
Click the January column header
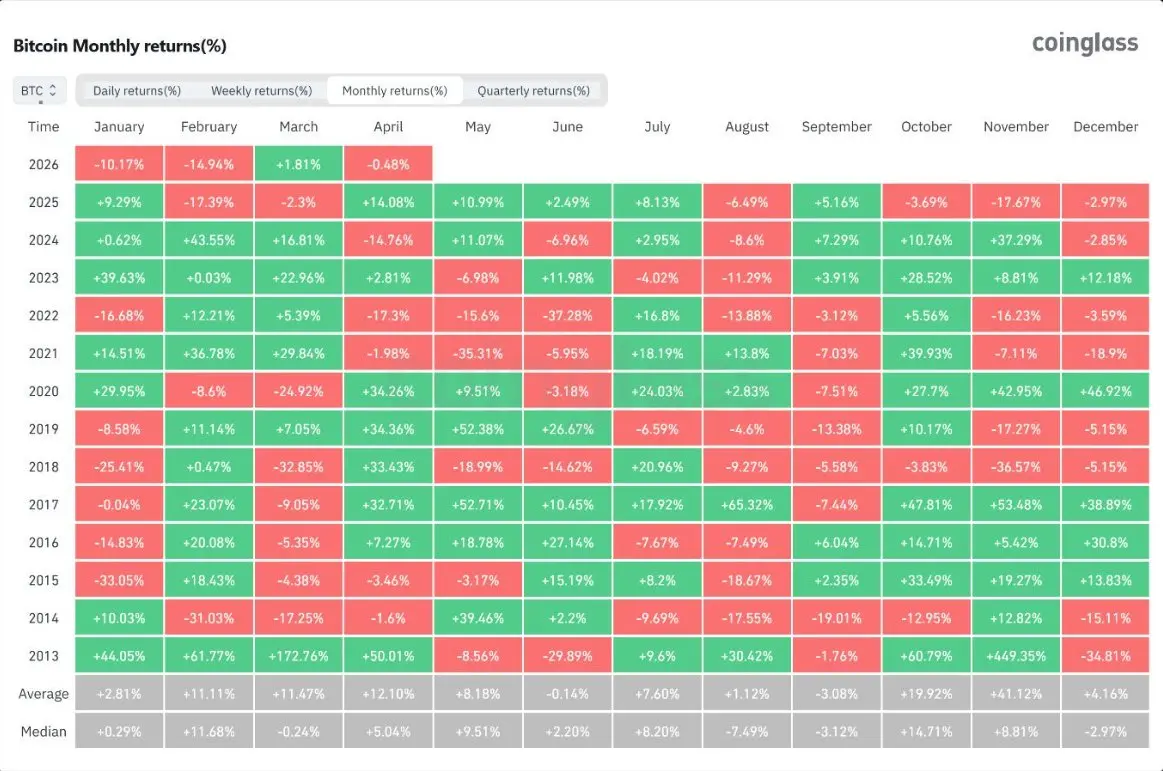click(x=119, y=127)
